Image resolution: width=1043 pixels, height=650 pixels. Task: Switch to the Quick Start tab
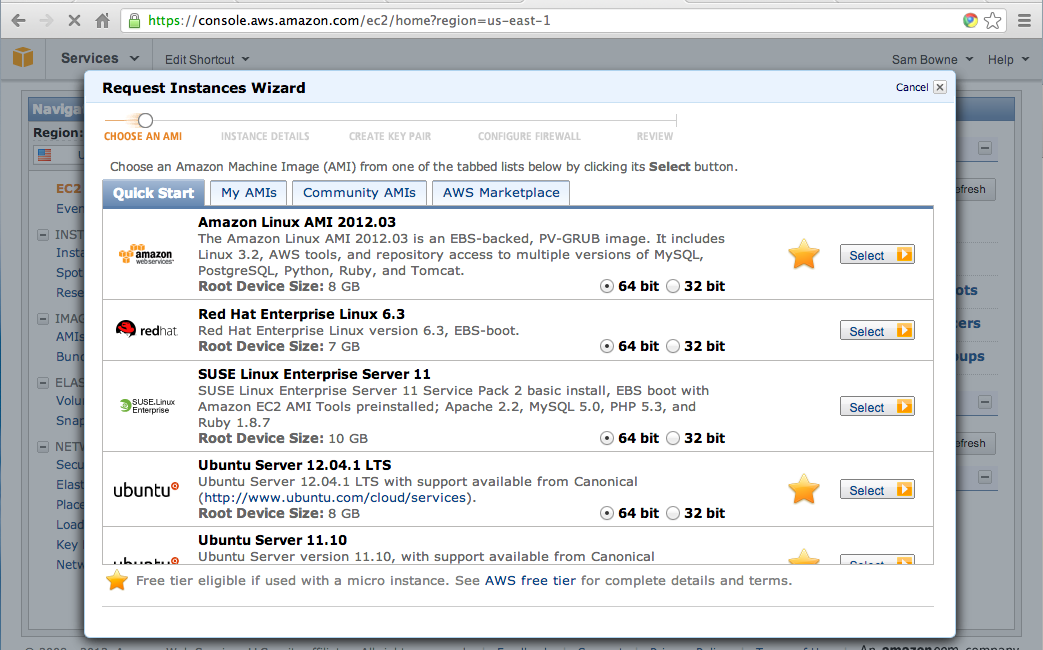tap(154, 193)
